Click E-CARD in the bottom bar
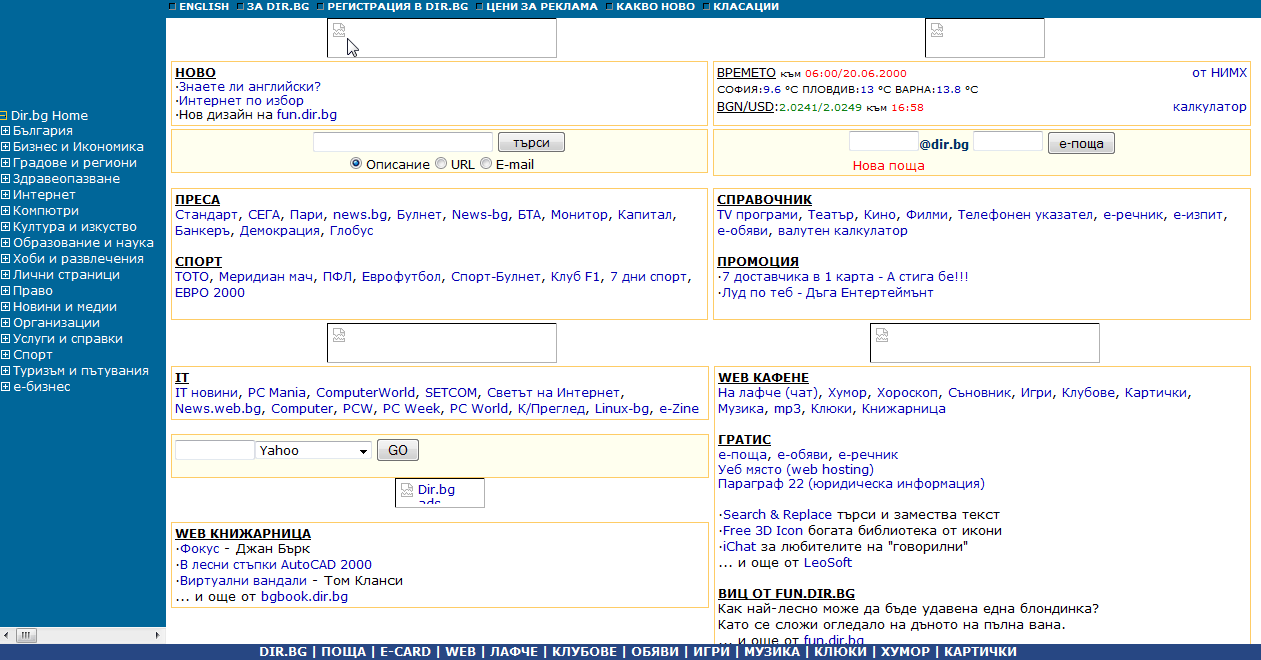Image resolution: width=1261 pixels, height=660 pixels. [x=406, y=652]
